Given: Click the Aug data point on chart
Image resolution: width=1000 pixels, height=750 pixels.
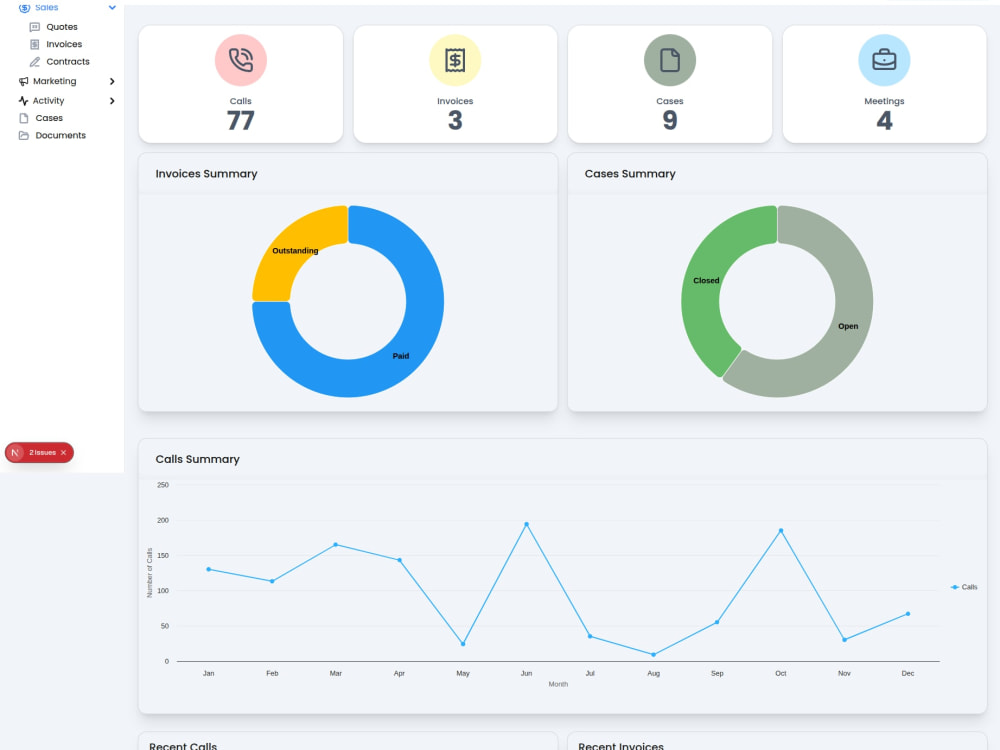Looking at the screenshot, I should 653,654.
